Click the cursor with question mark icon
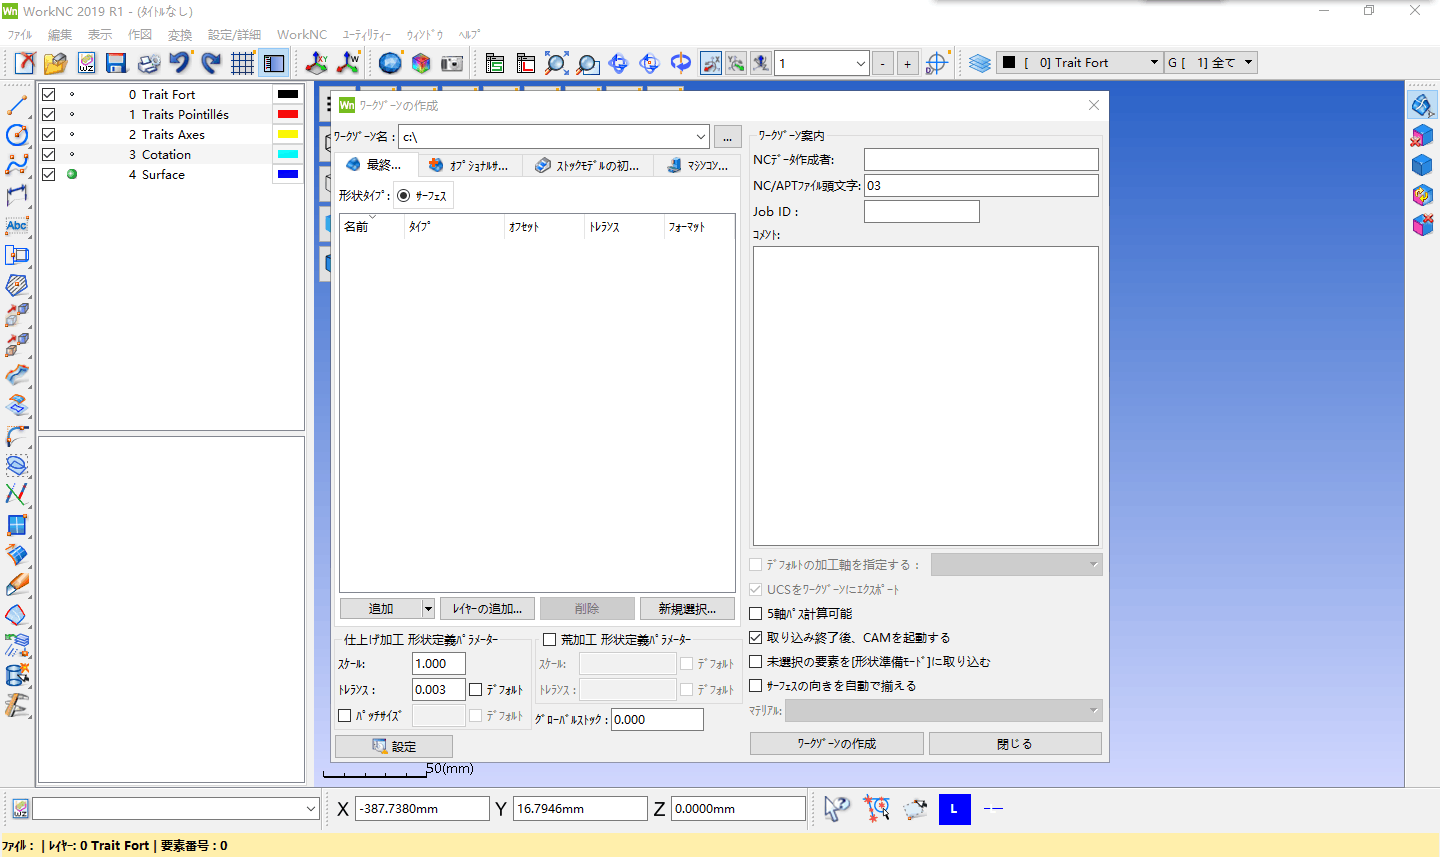 pos(837,808)
